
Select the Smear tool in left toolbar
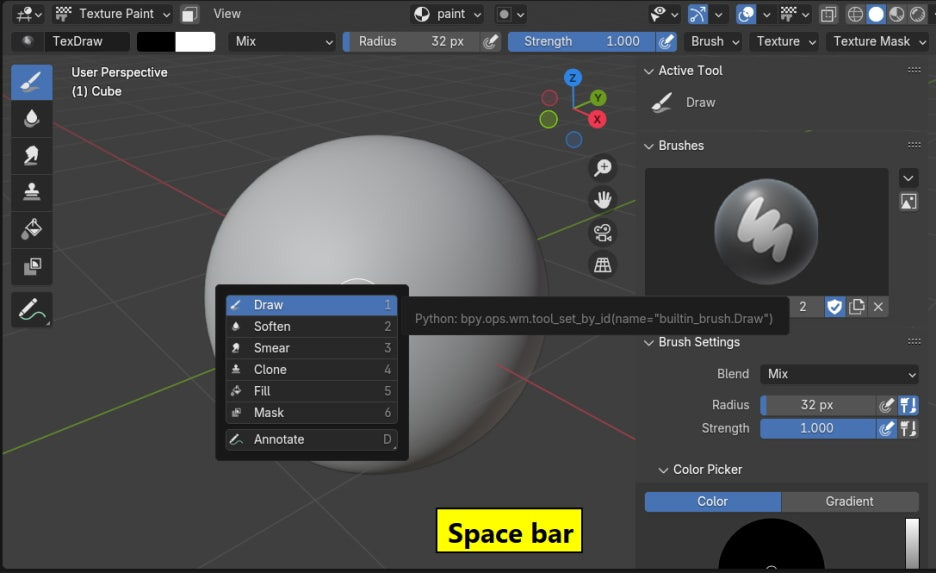(32, 155)
